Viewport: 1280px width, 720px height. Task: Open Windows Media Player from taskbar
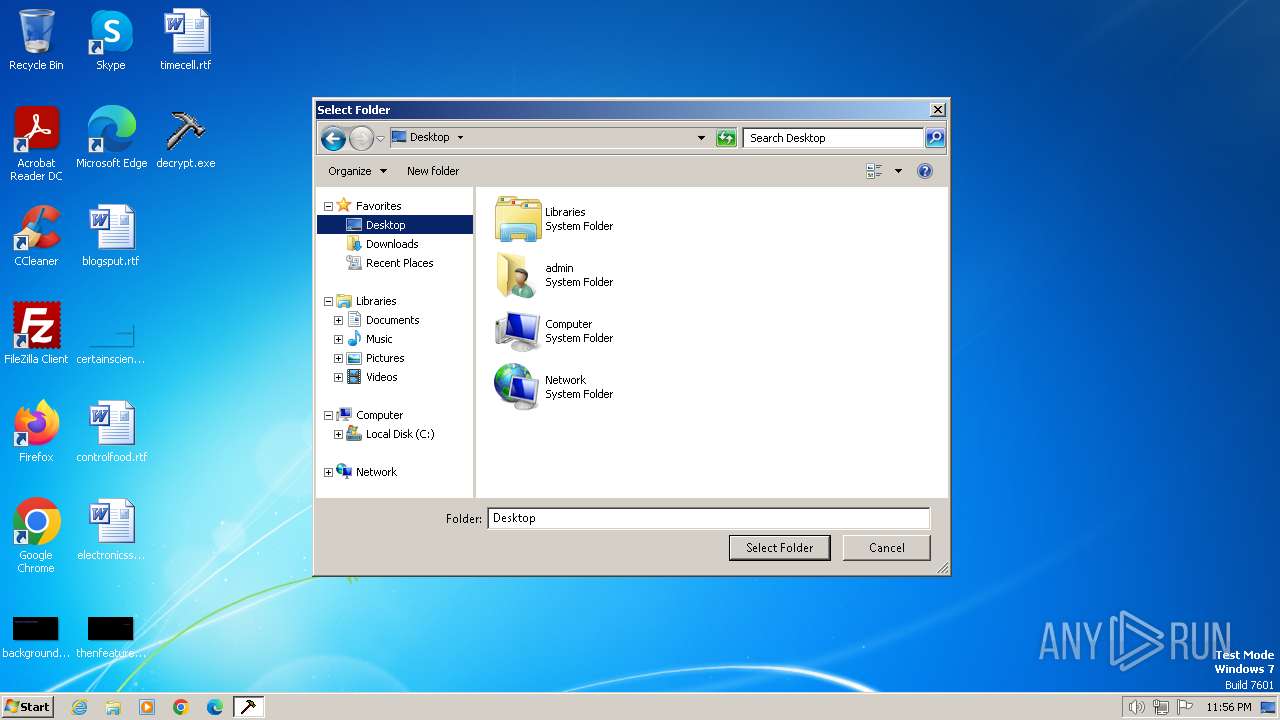[x=147, y=707]
